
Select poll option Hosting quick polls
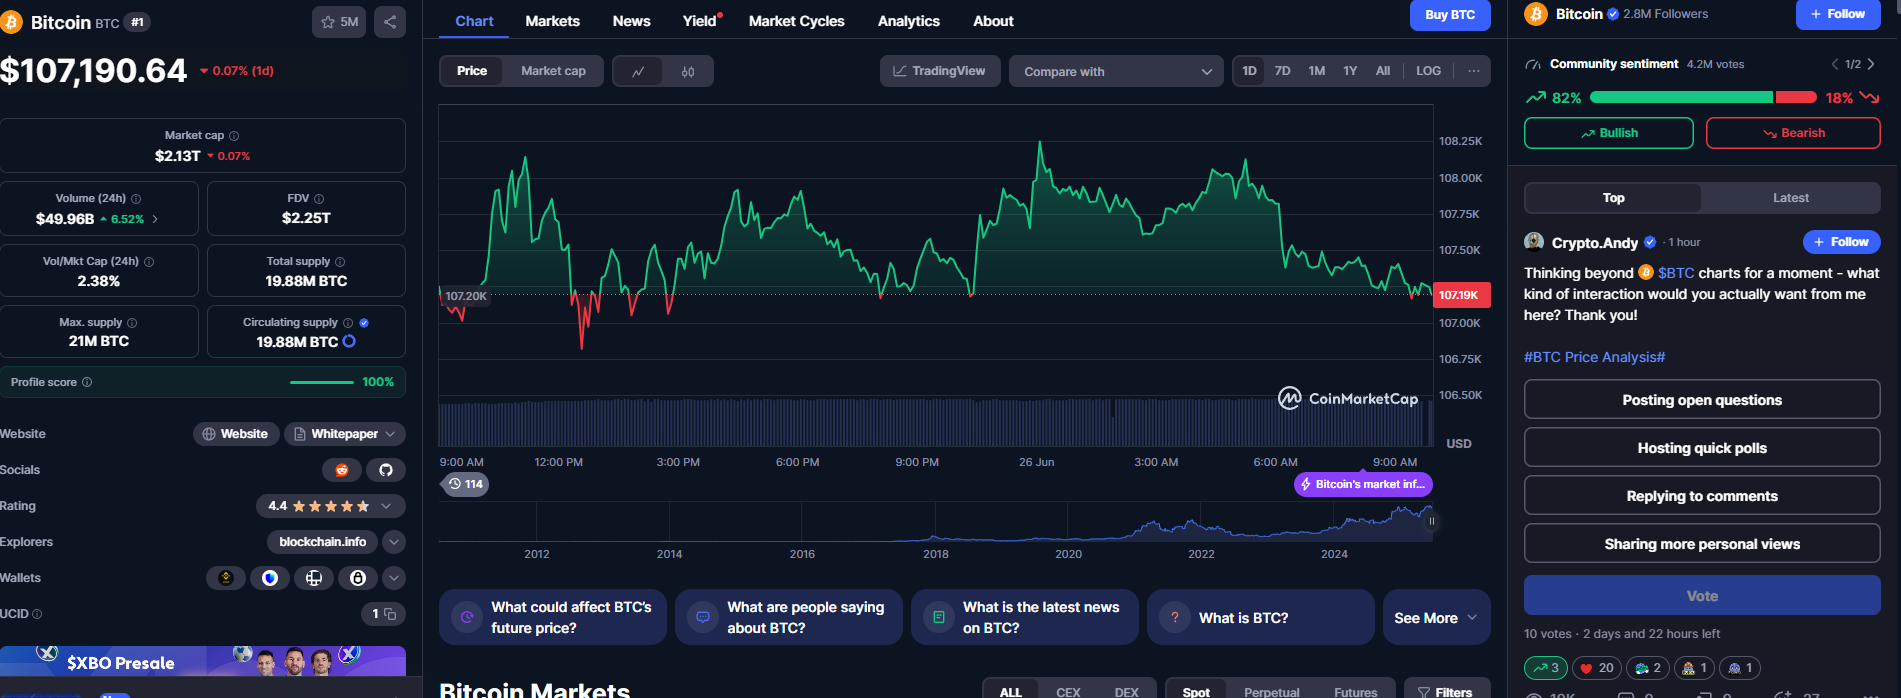(1702, 448)
